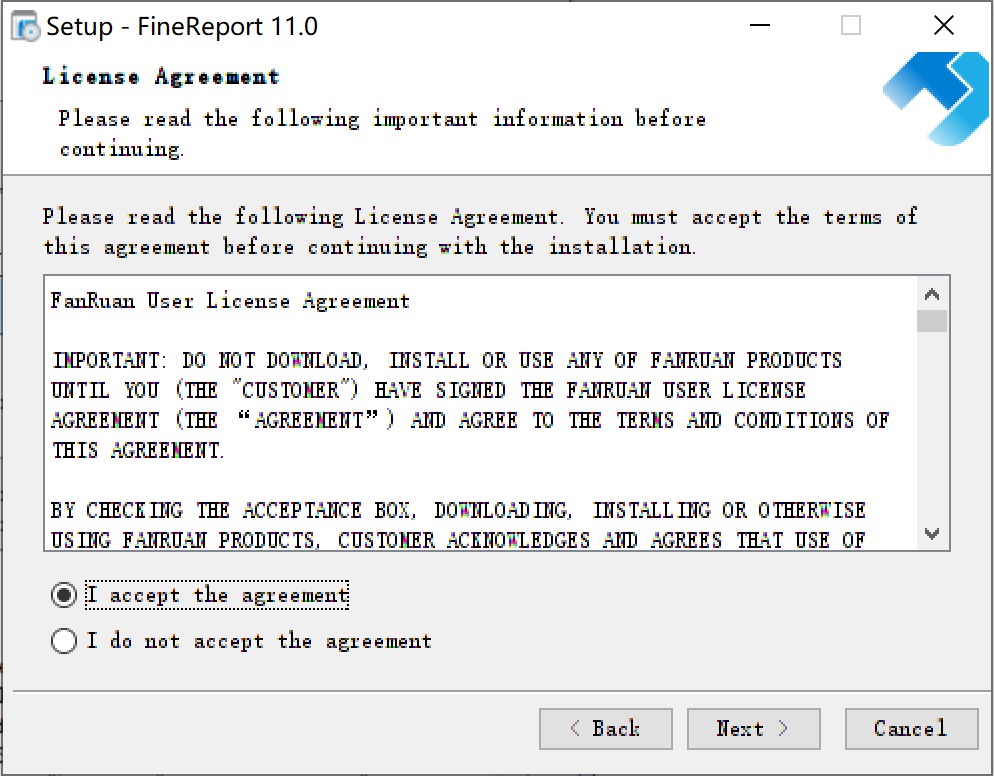Viewport: 994px width, 776px height.
Task: Click the greyed-out maximize window button
Action: click(851, 26)
